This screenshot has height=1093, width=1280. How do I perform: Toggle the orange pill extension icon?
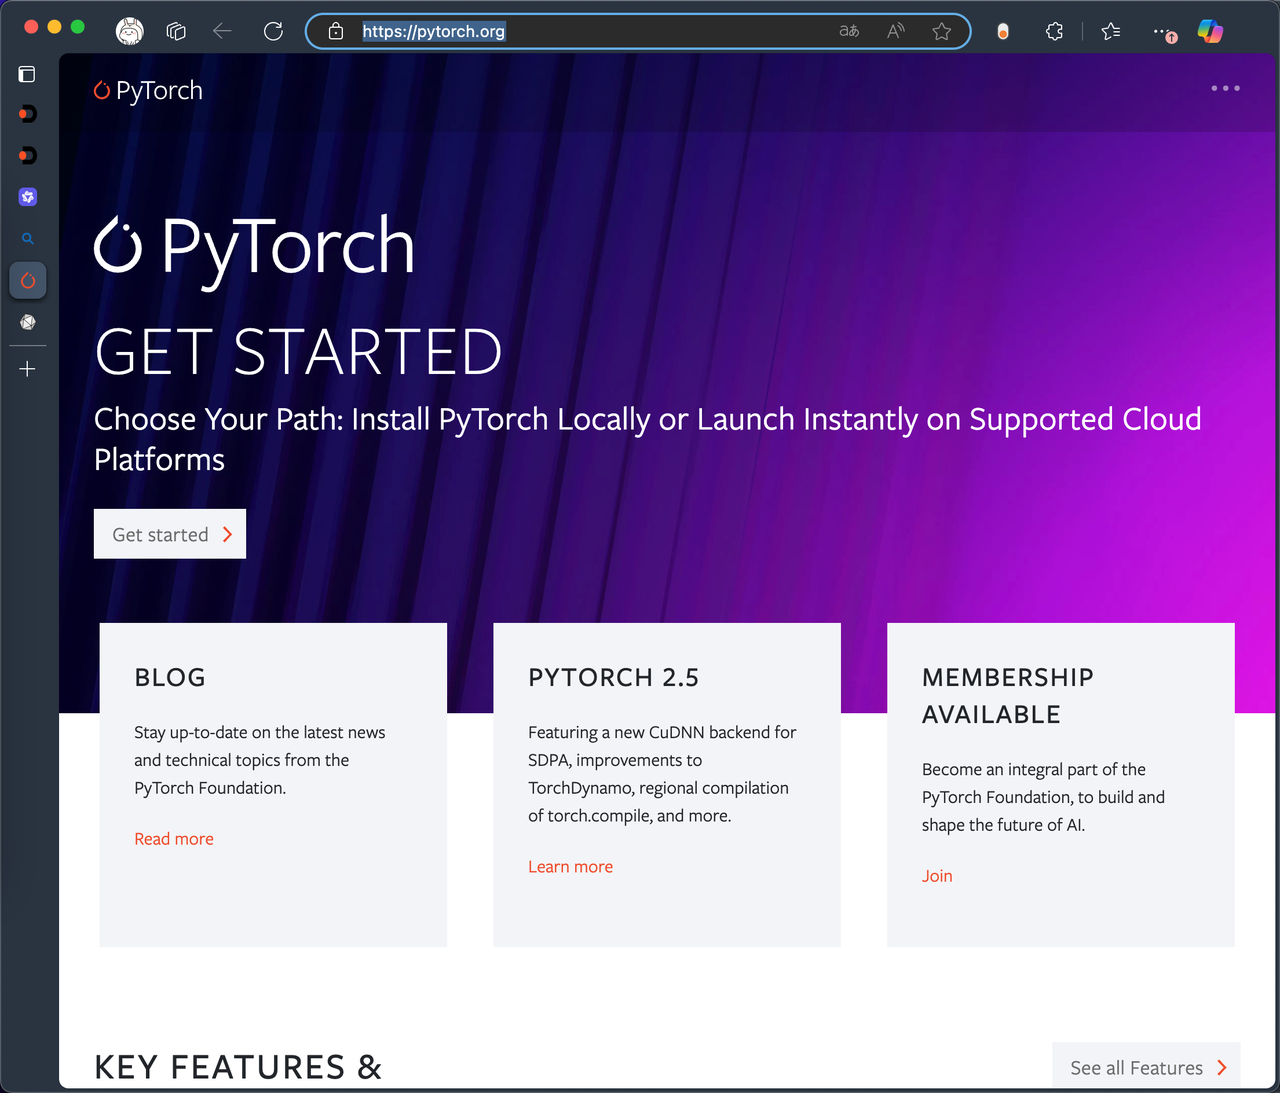click(x=1003, y=32)
